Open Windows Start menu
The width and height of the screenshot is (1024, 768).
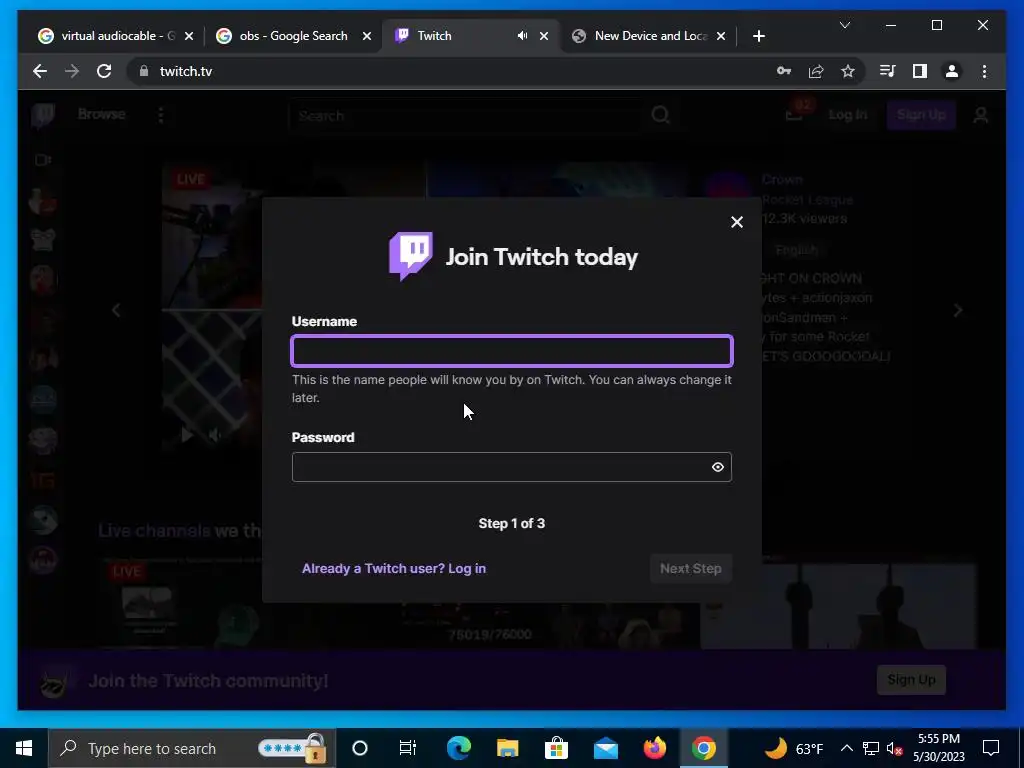click(x=24, y=748)
